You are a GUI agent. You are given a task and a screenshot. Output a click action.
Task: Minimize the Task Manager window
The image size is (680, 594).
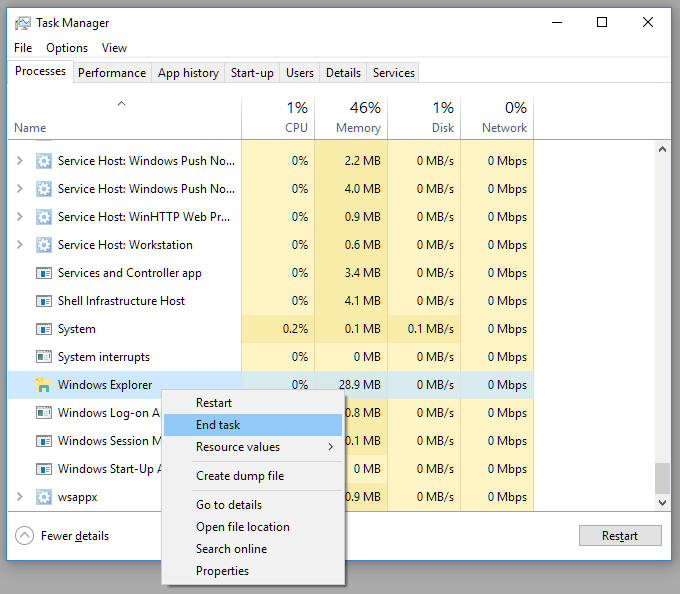click(x=557, y=23)
